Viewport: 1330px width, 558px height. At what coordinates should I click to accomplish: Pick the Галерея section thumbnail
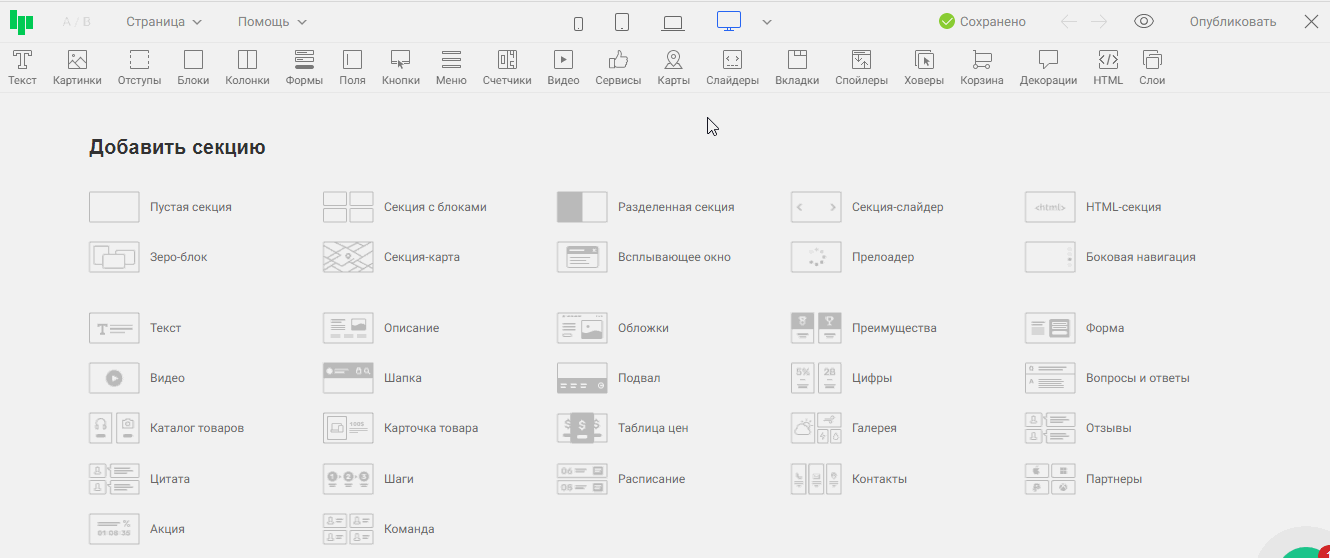pos(816,428)
